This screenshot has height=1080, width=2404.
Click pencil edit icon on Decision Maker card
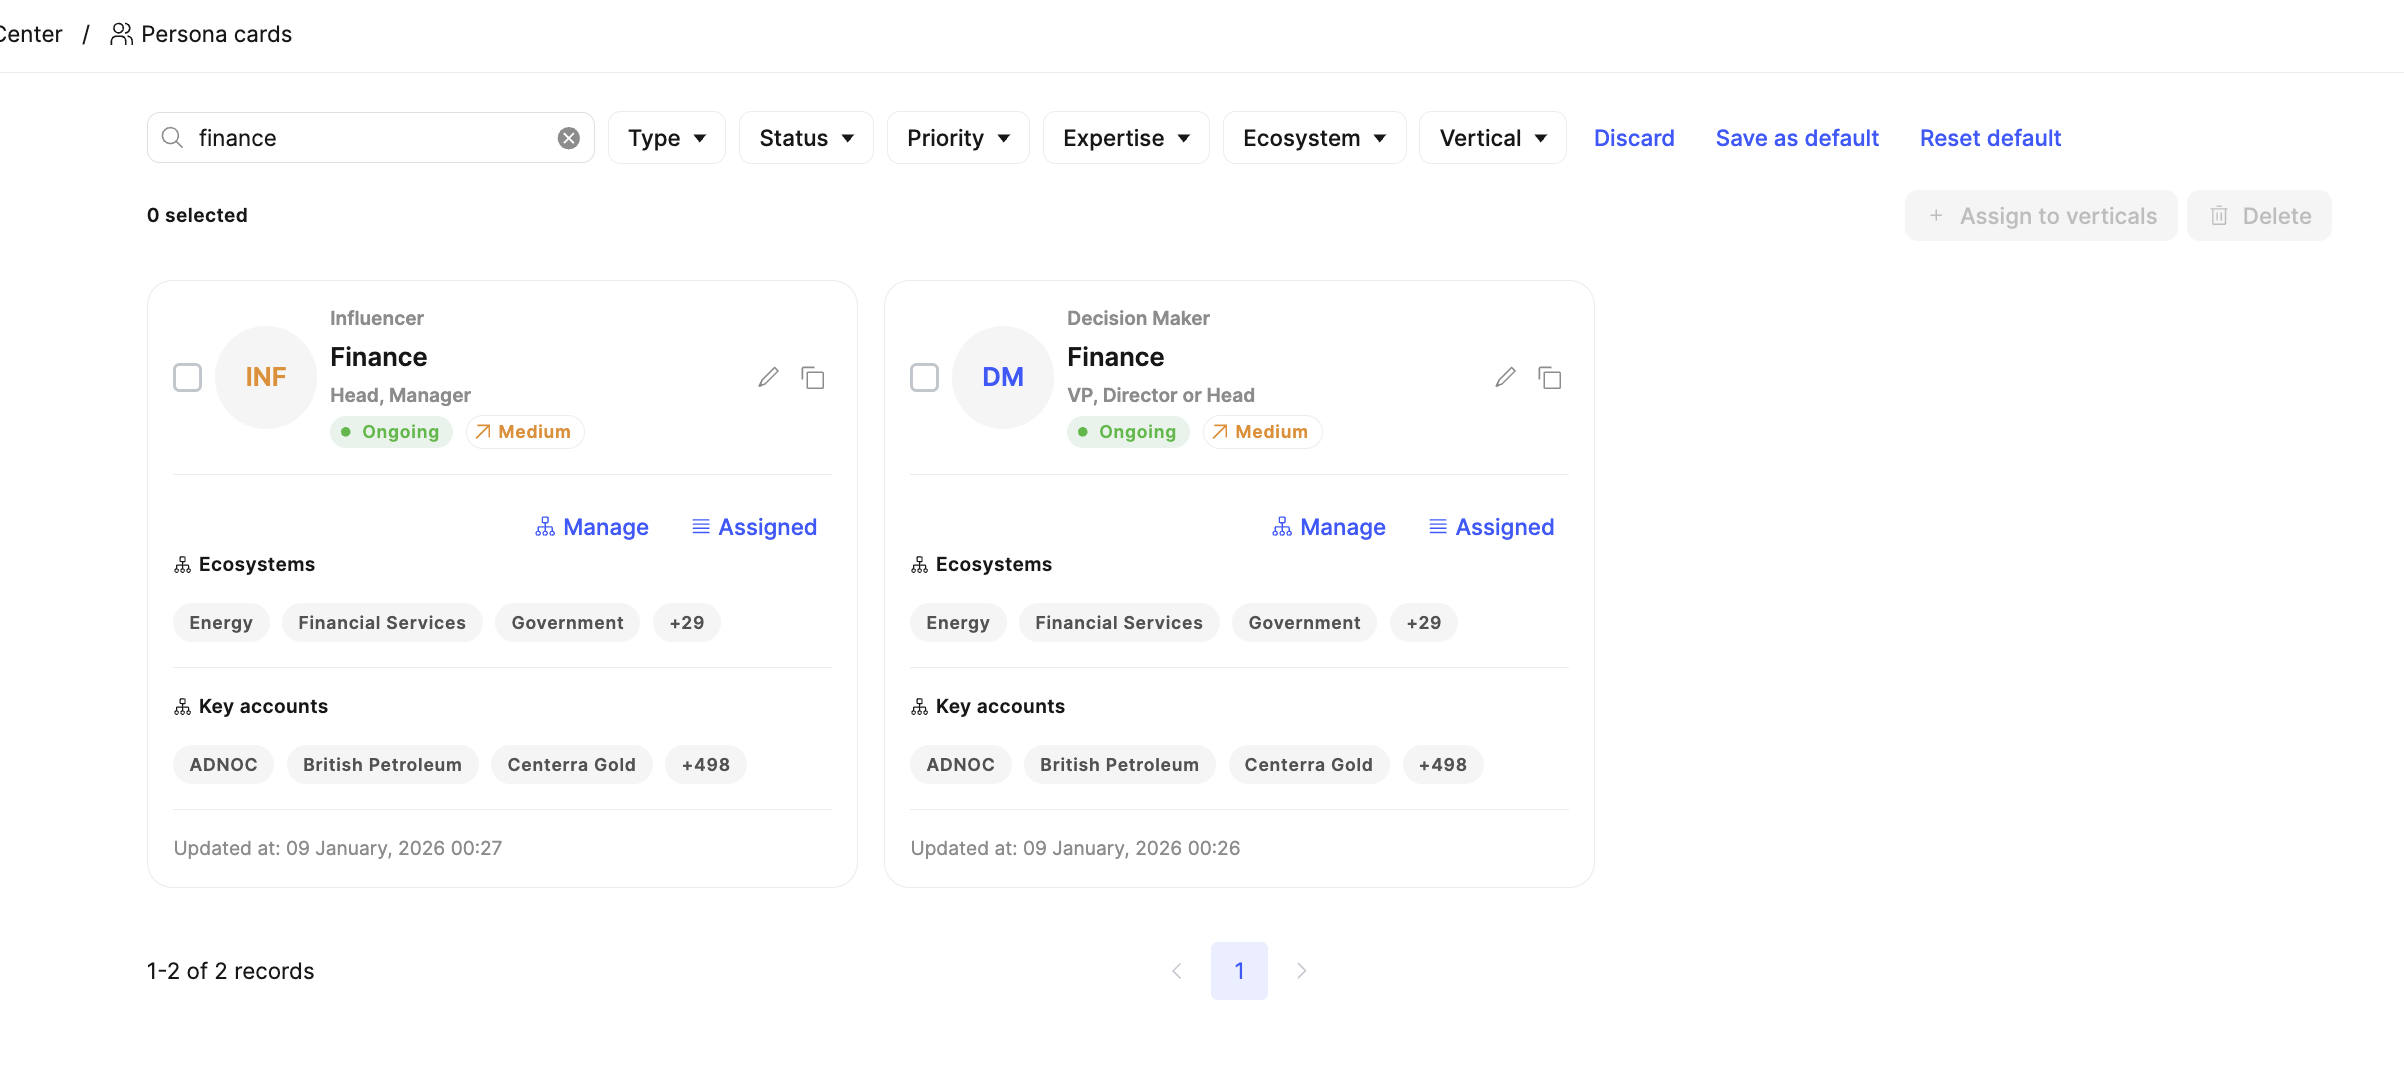[x=1505, y=377]
